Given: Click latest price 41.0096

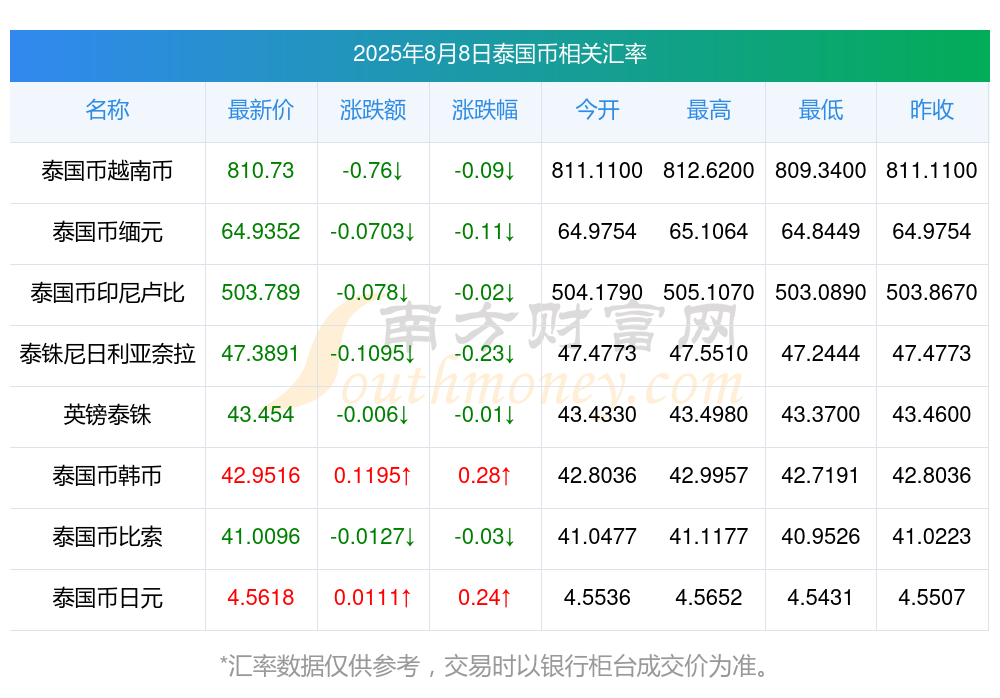Looking at the screenshot, I should tap(261, 537).
